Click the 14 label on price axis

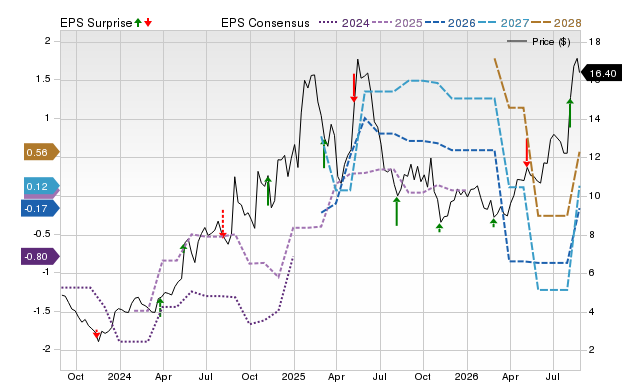click(595, 119)
